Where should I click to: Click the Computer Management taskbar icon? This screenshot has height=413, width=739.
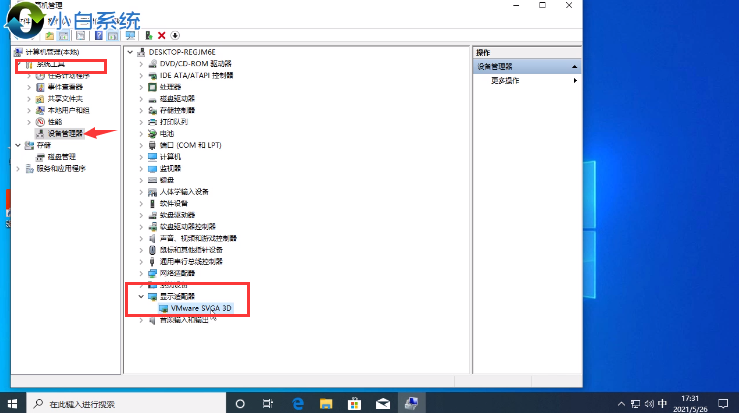pyautogui.click(x=411, y=404)
